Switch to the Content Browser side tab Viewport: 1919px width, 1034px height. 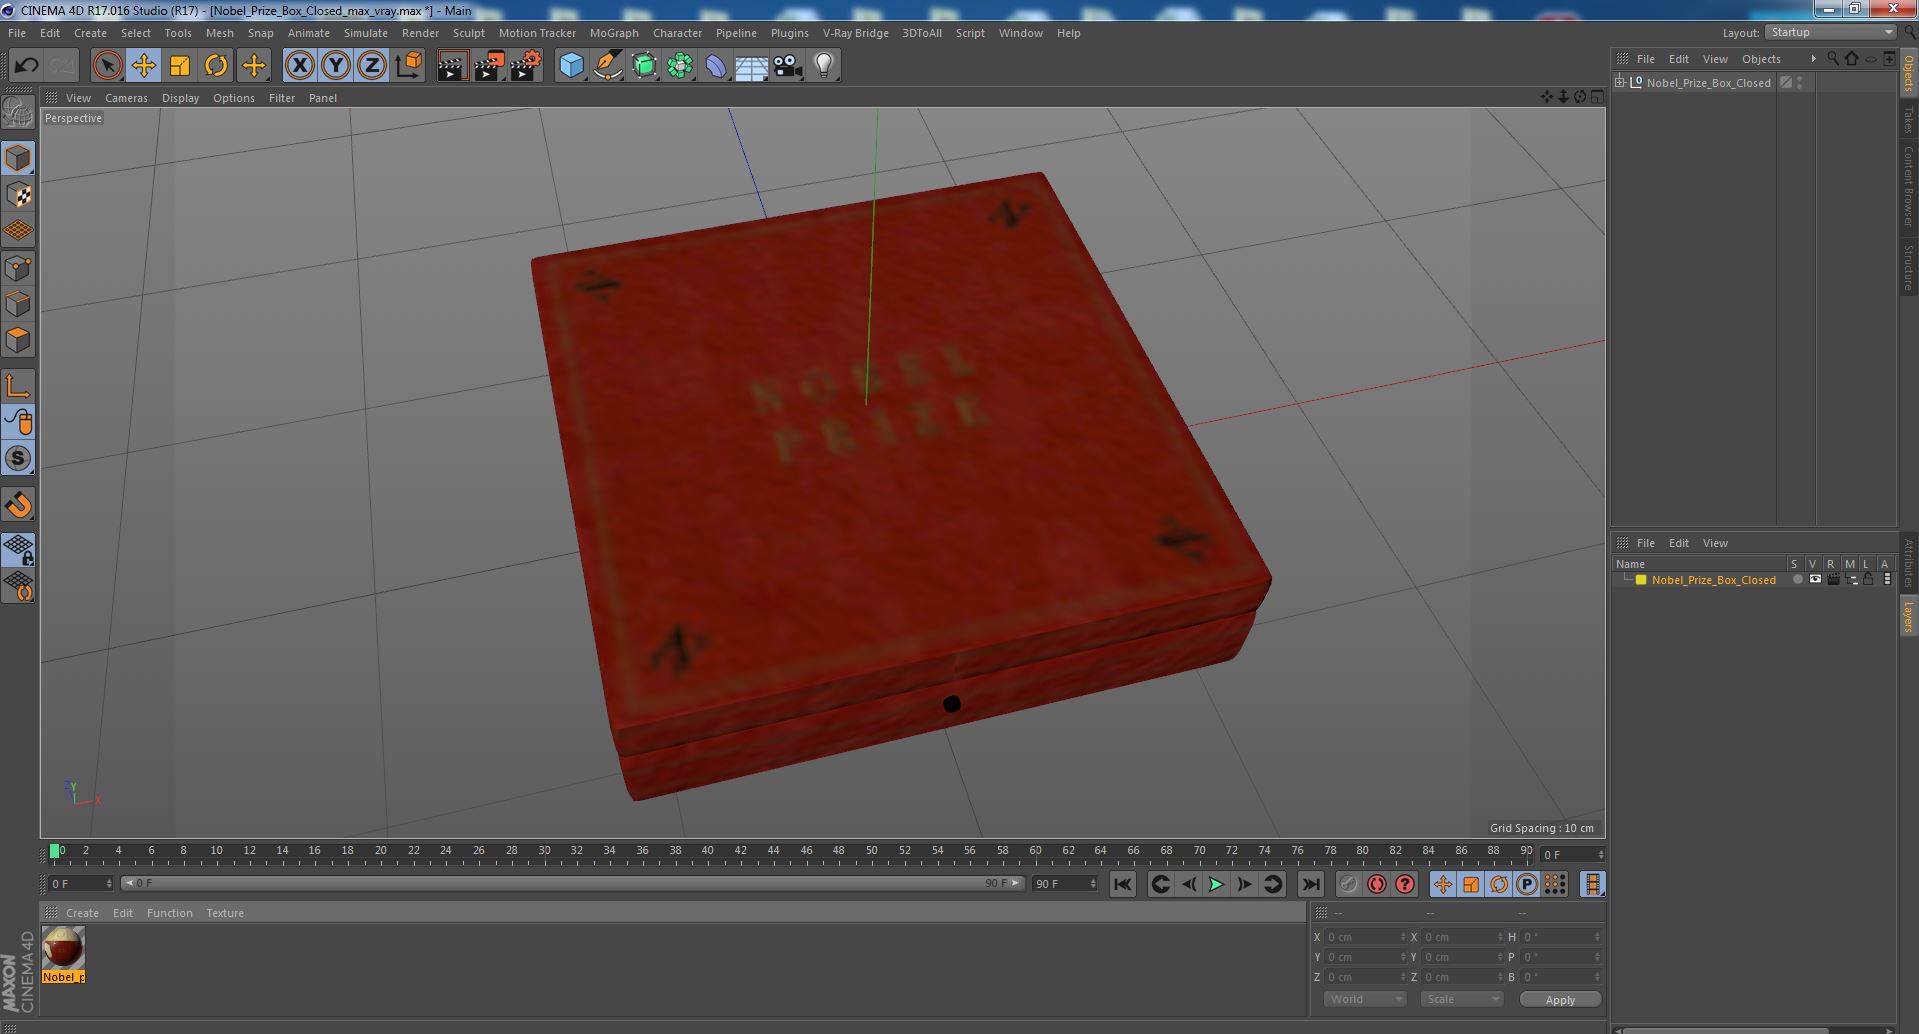click(1908, 186)
